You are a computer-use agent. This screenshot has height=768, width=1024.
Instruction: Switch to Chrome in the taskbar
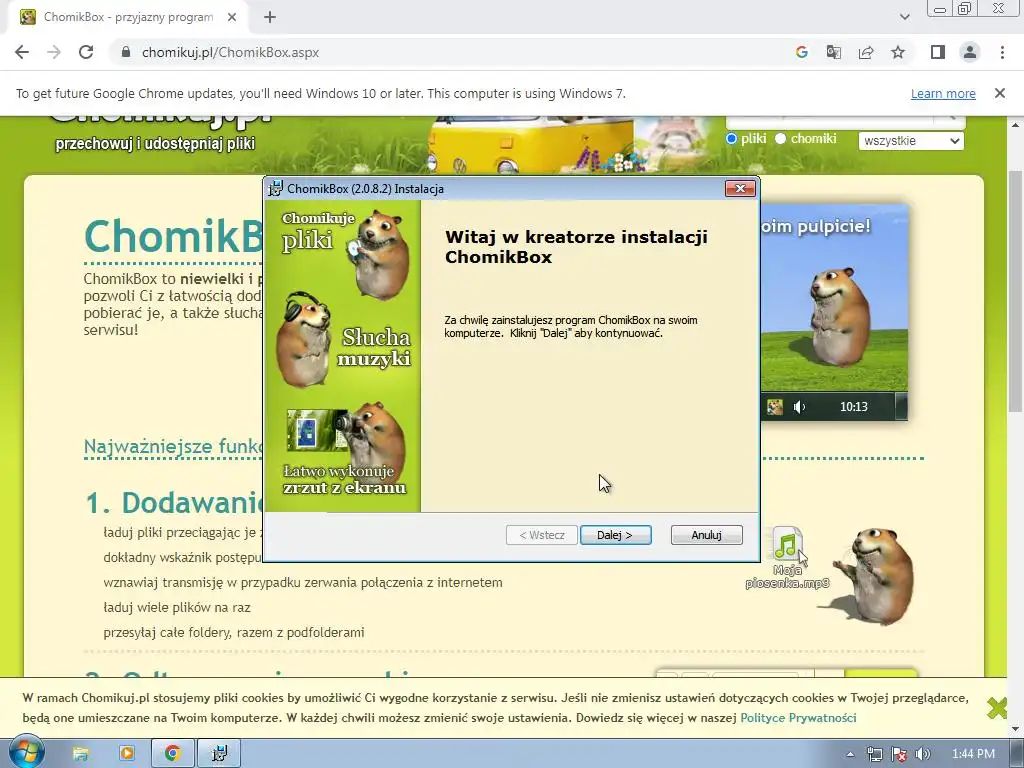click(173, 754)
